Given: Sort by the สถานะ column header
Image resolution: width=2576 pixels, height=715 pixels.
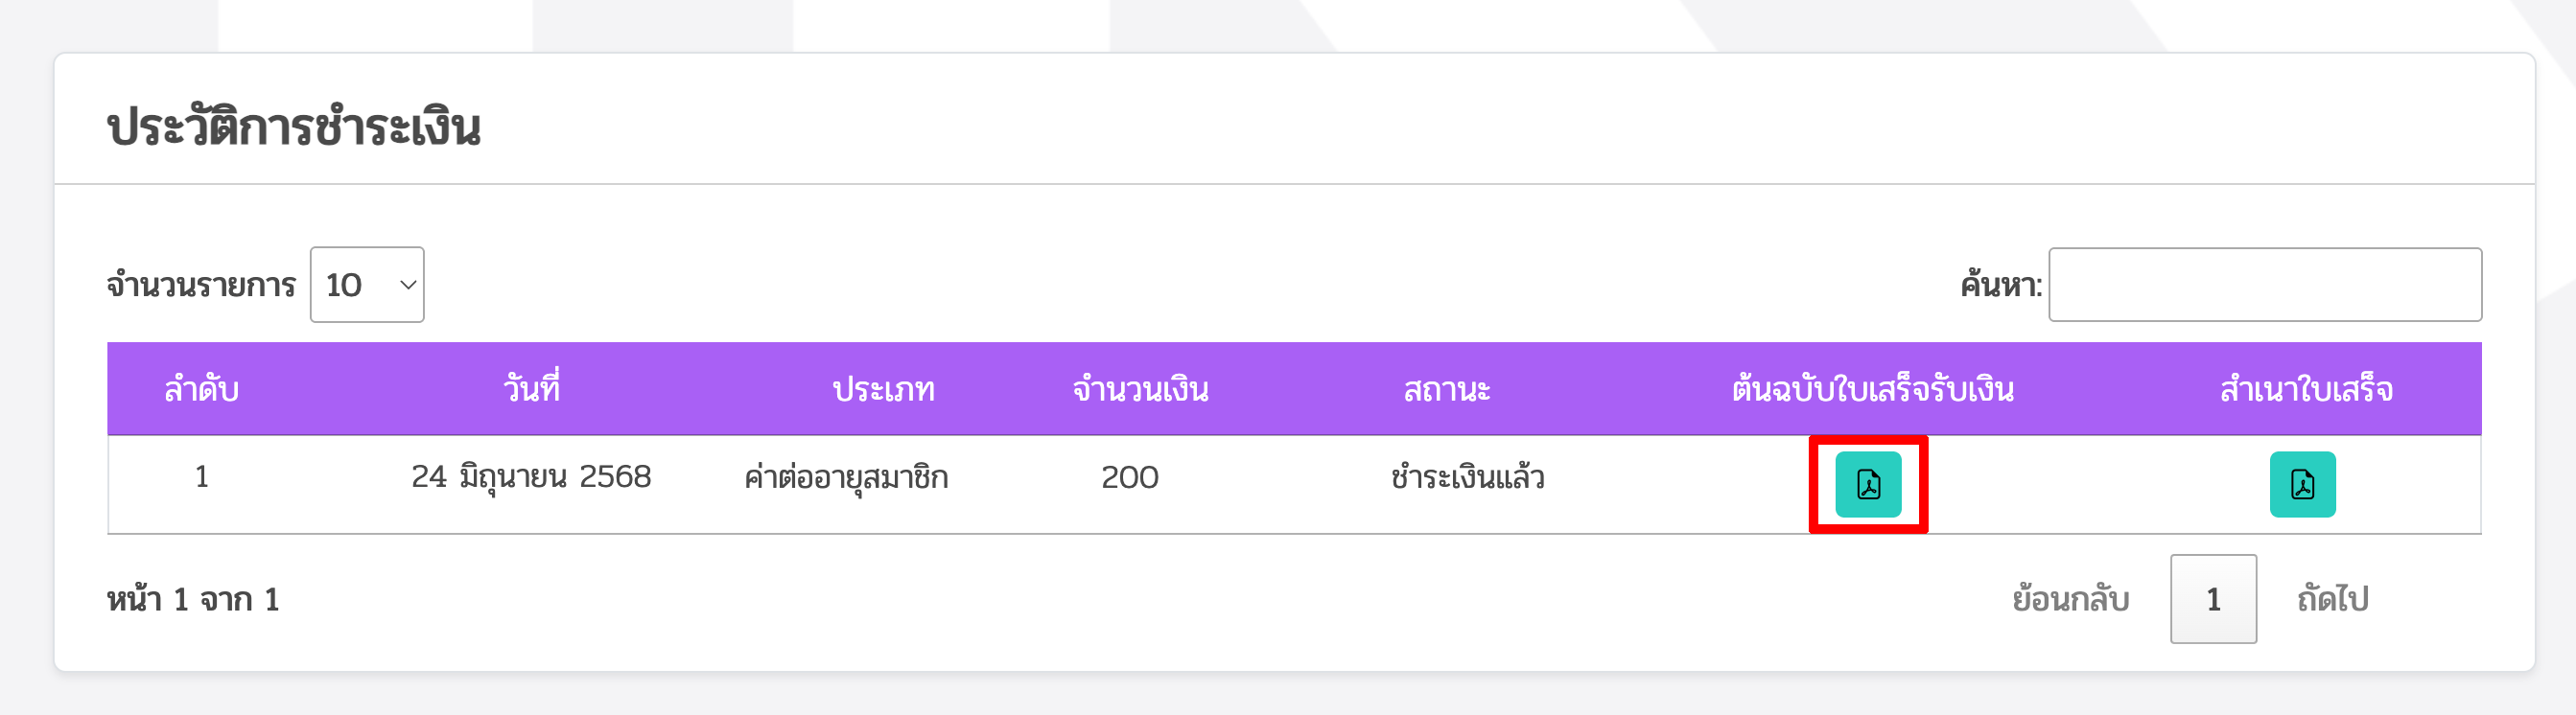Looking at the screenshot, I should click(x=1446, y=389).
